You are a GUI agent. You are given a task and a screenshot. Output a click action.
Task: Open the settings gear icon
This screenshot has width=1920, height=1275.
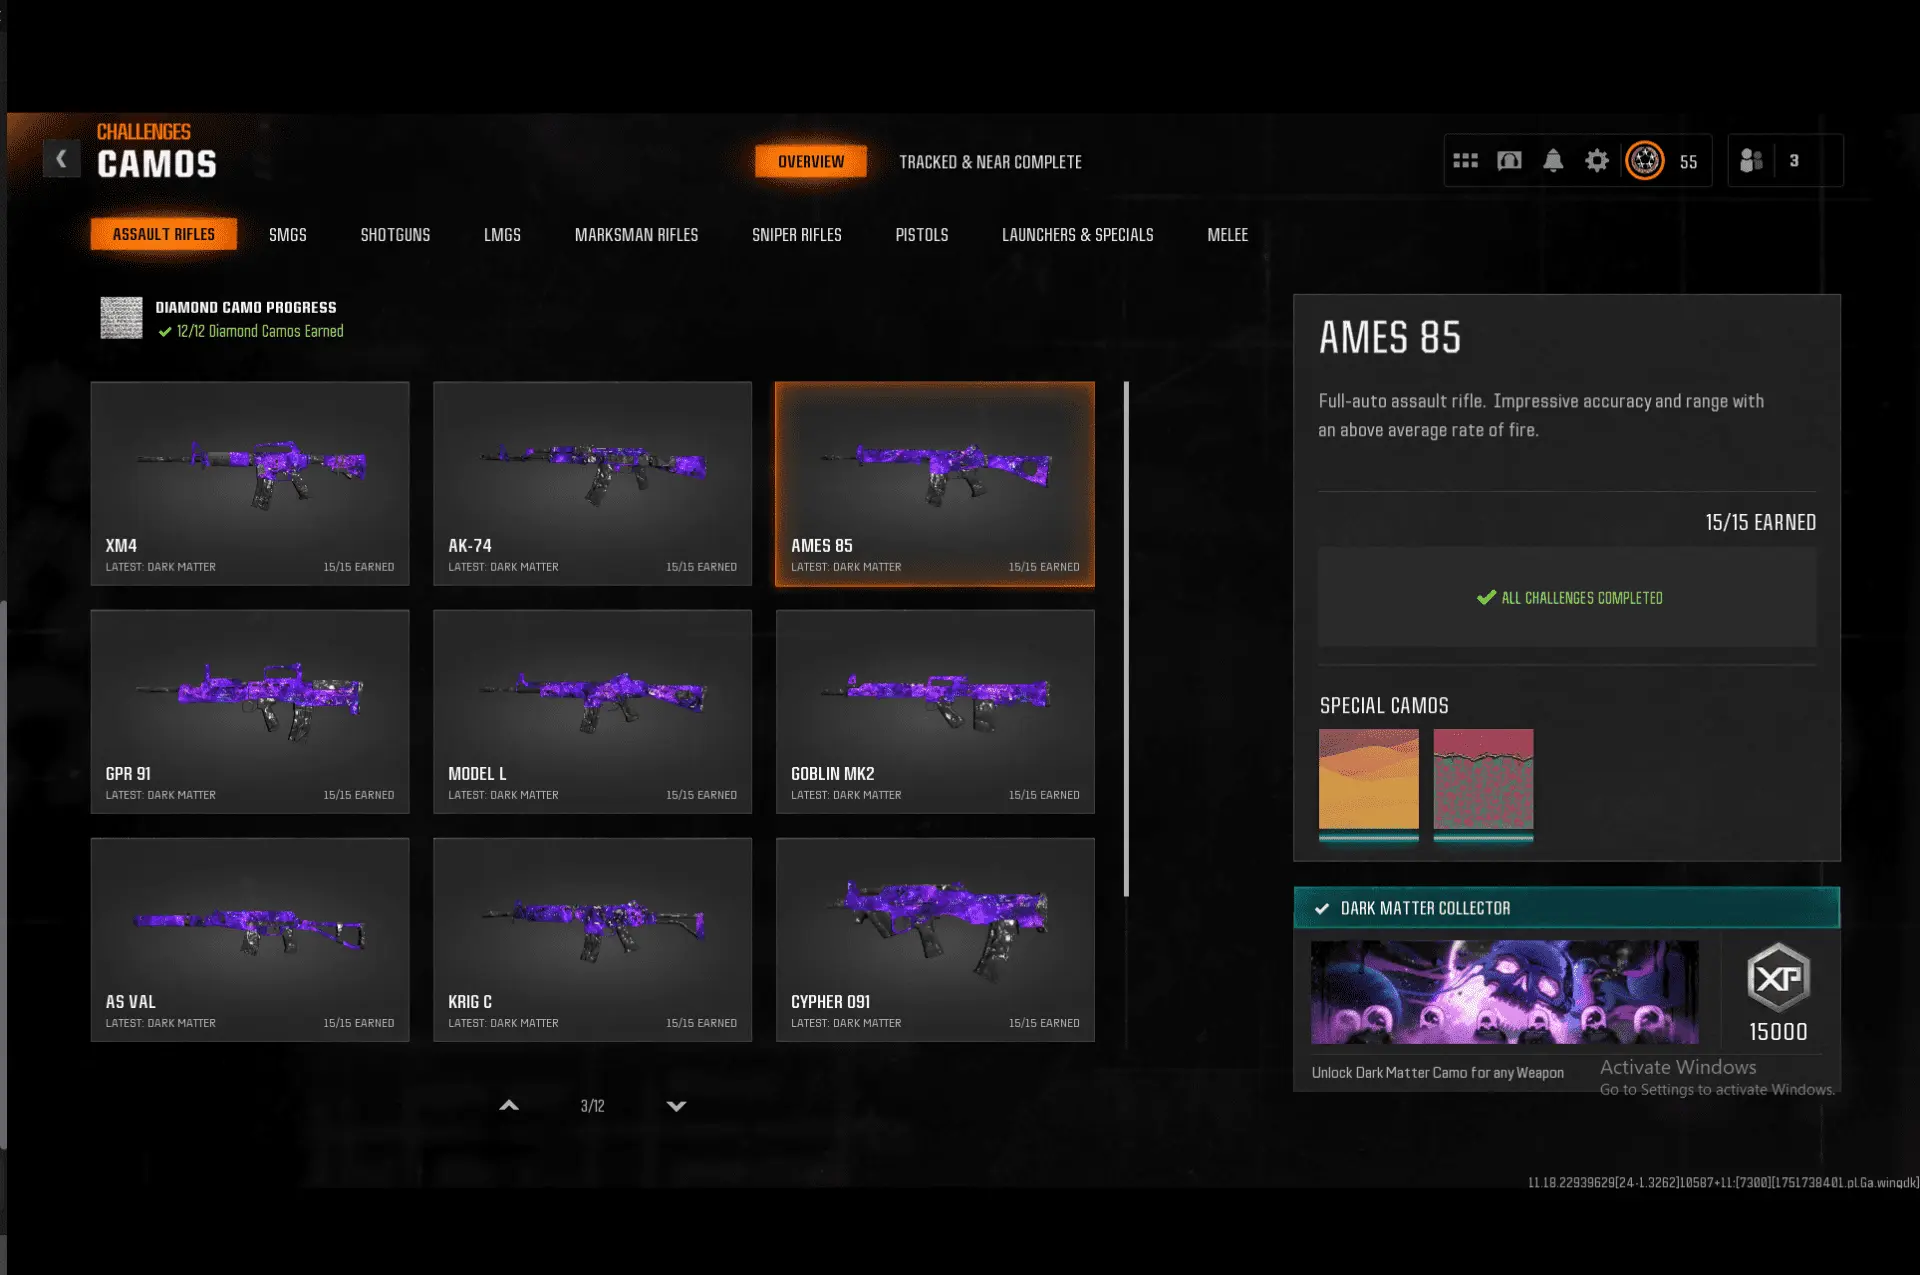(x=1597, y=161)
